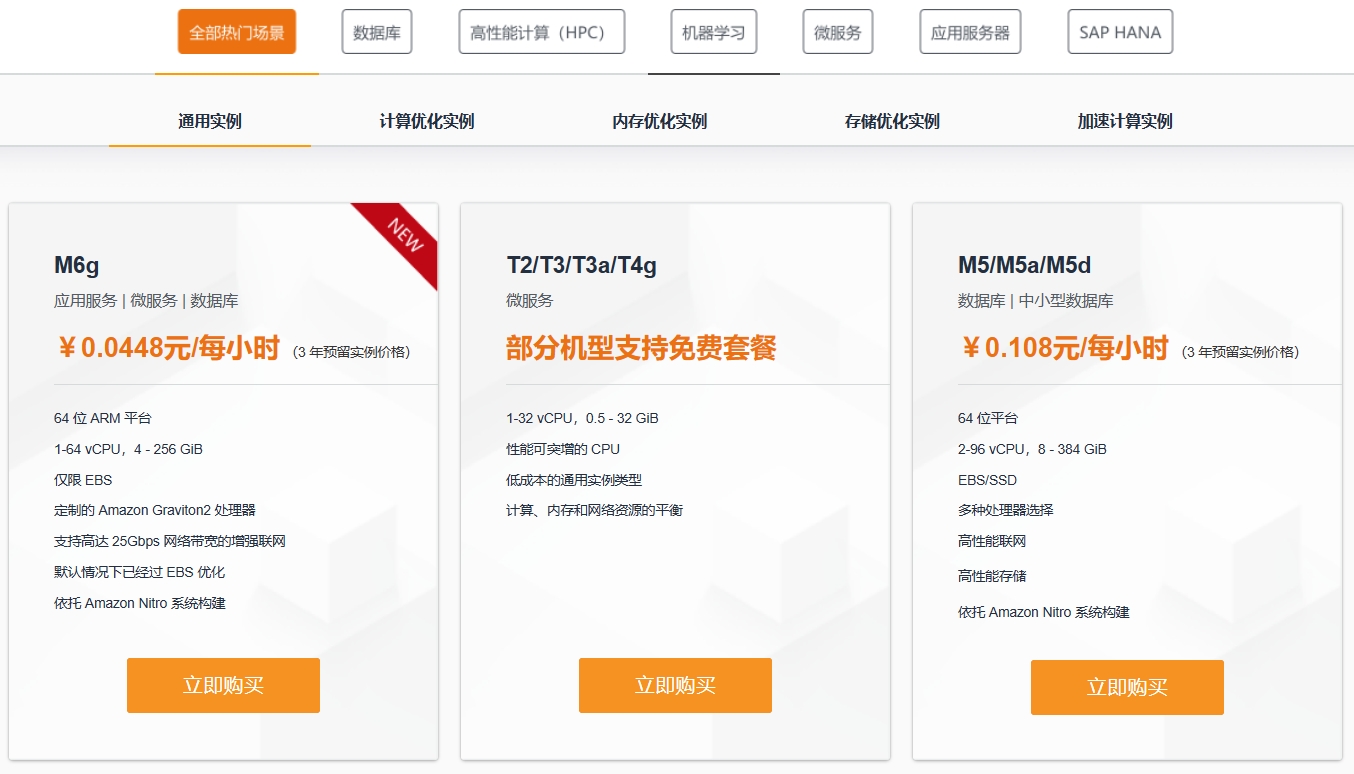1354x774 pixels.
Task: Click 部分机型支持免费套餐 text
Action: 641,350
